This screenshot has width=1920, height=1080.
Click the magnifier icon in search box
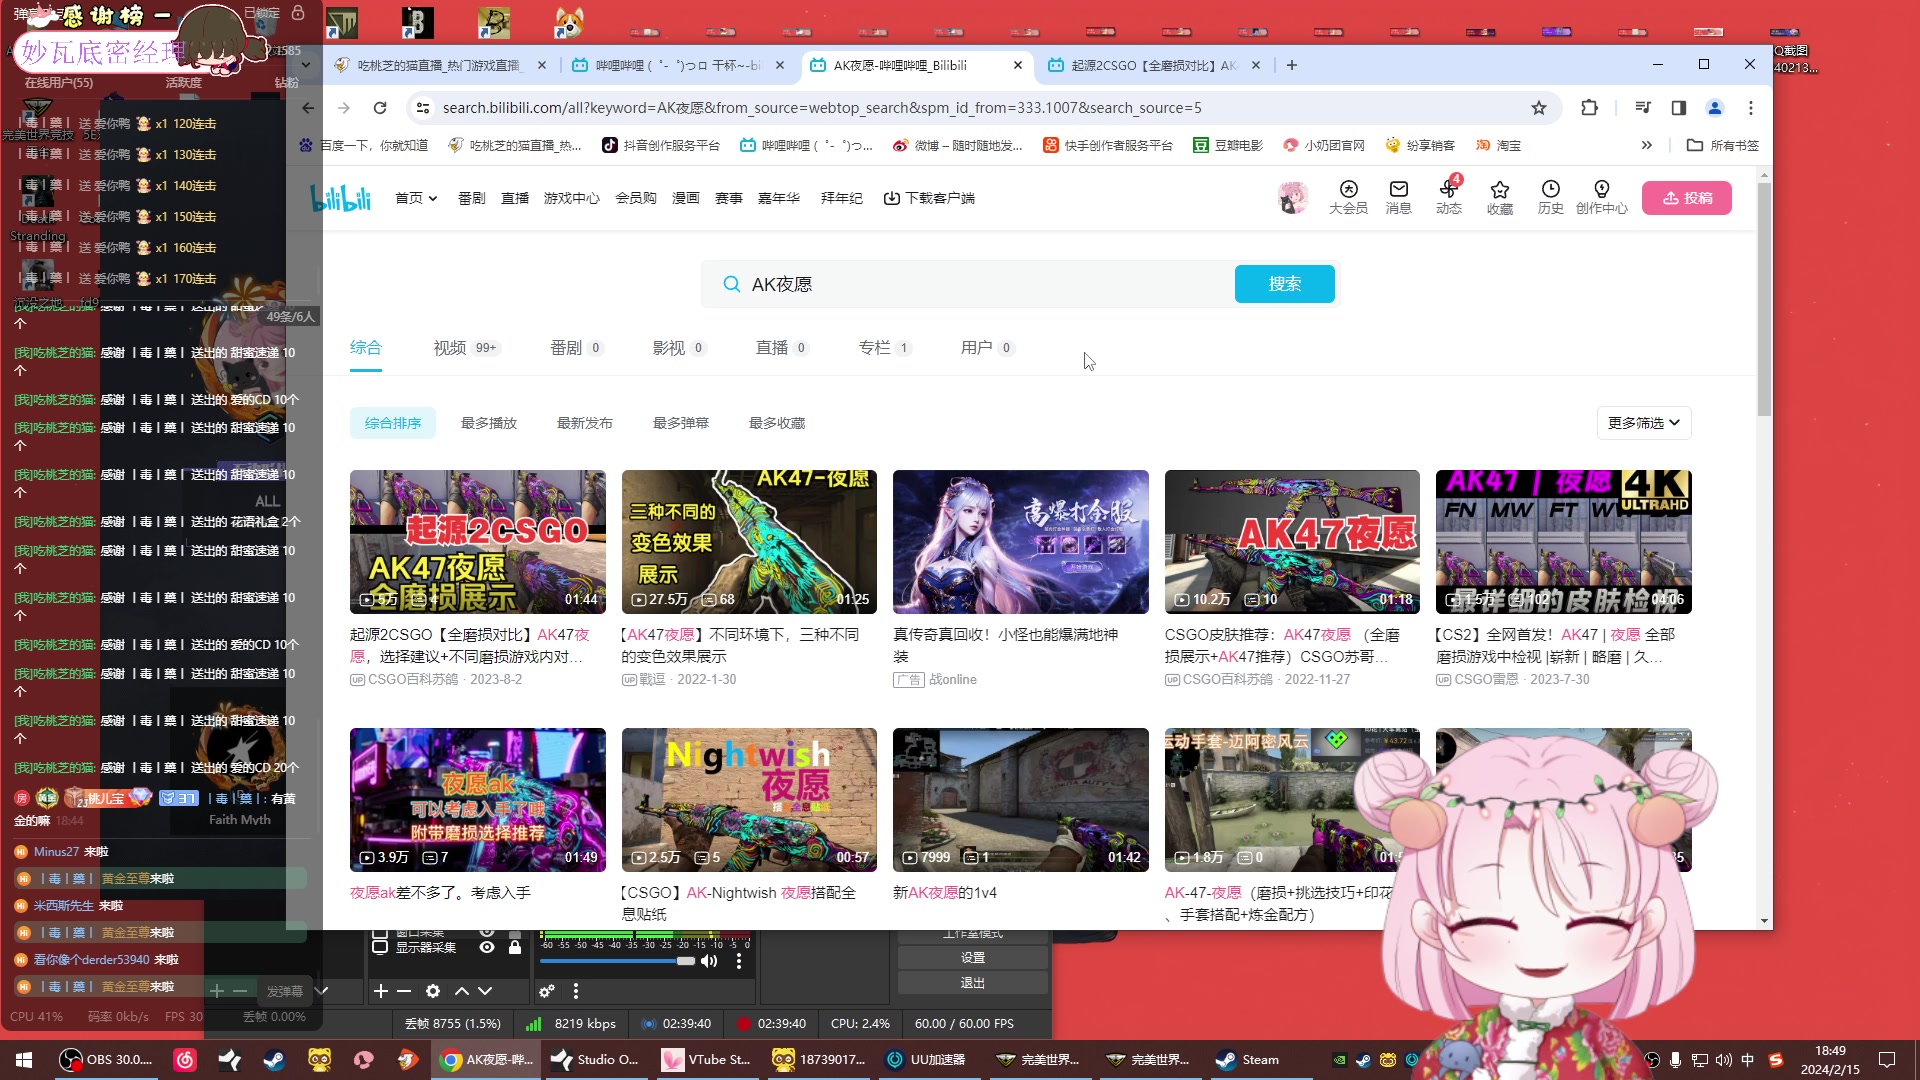pos(731,284)
